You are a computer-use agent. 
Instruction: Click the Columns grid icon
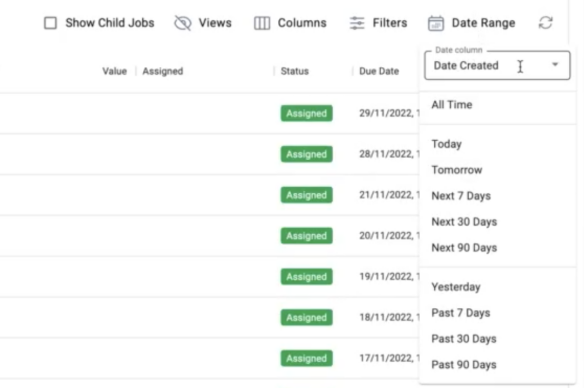pyautogui.click(x=262, y=23)
